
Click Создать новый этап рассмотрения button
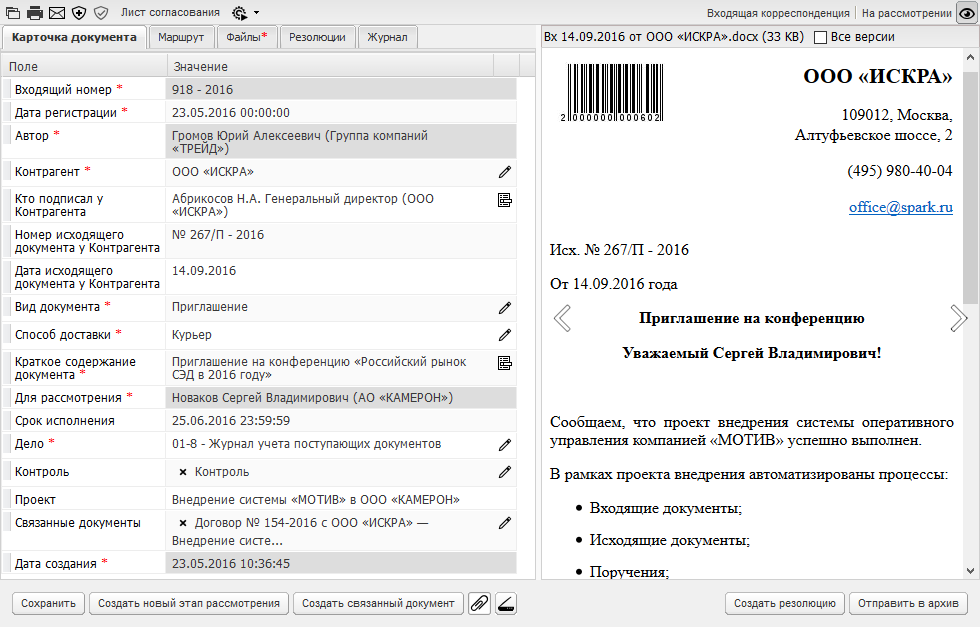coord(189,603)
